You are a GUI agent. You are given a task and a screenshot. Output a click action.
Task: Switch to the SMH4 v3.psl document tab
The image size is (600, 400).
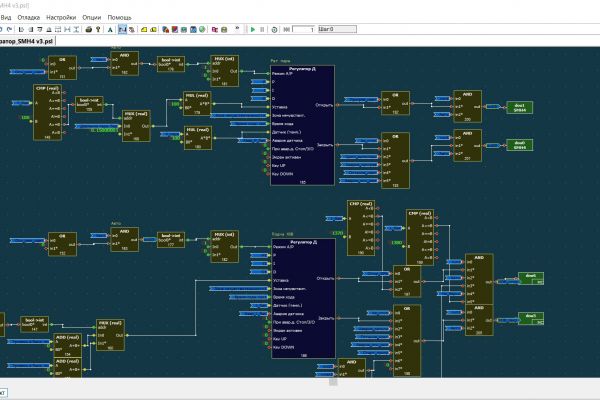pos(30,43)
